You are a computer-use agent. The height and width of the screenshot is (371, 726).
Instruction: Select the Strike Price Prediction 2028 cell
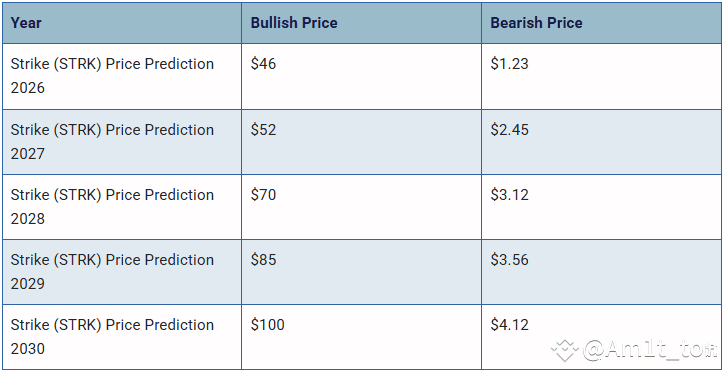(x=122, y=207)
